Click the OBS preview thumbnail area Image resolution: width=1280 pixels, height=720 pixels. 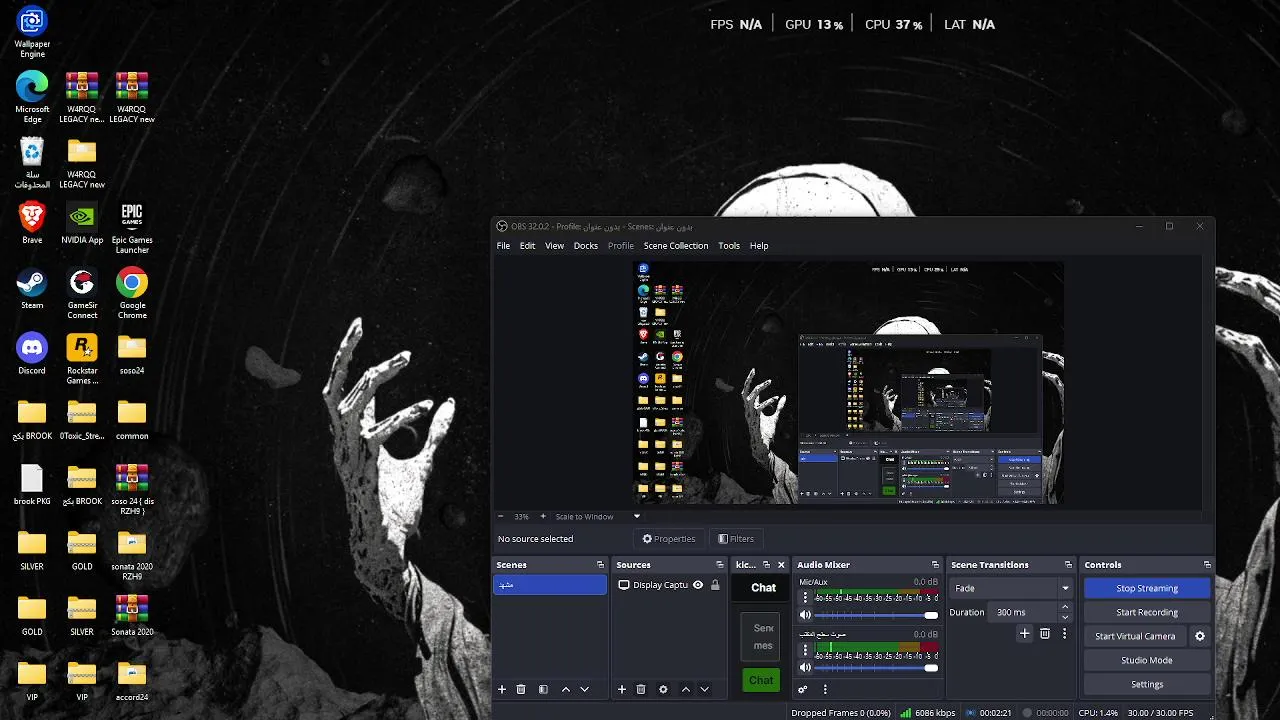(x=849, y=383)
